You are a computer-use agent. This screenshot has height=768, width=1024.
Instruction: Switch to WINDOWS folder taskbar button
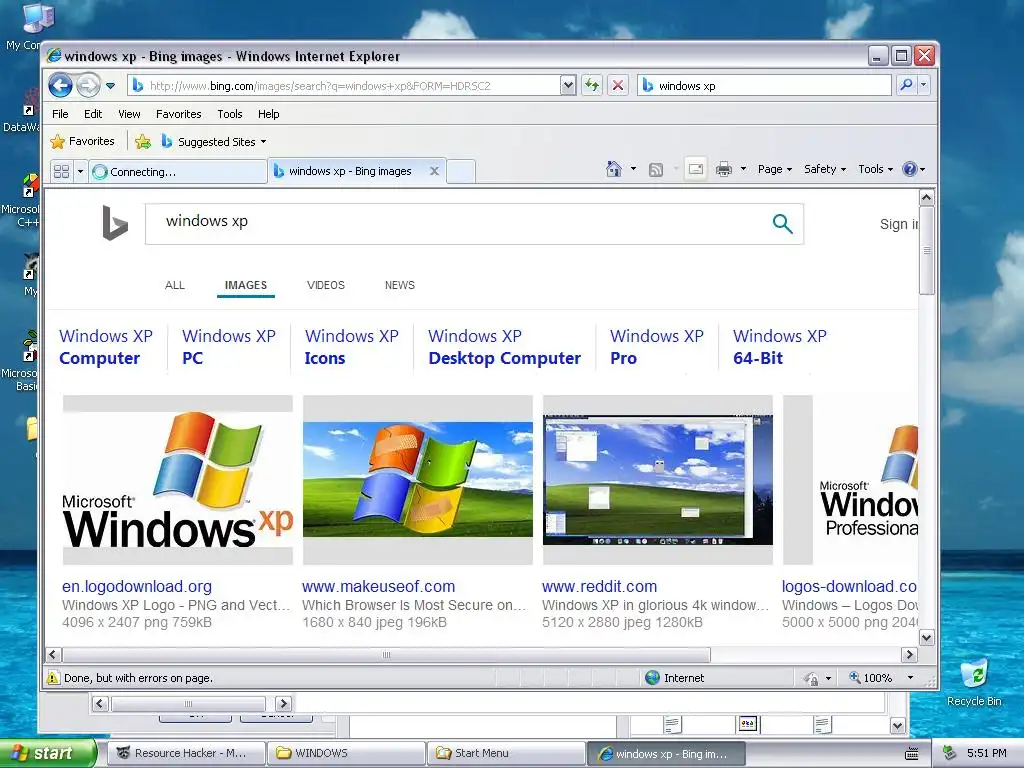click(347, 753)
